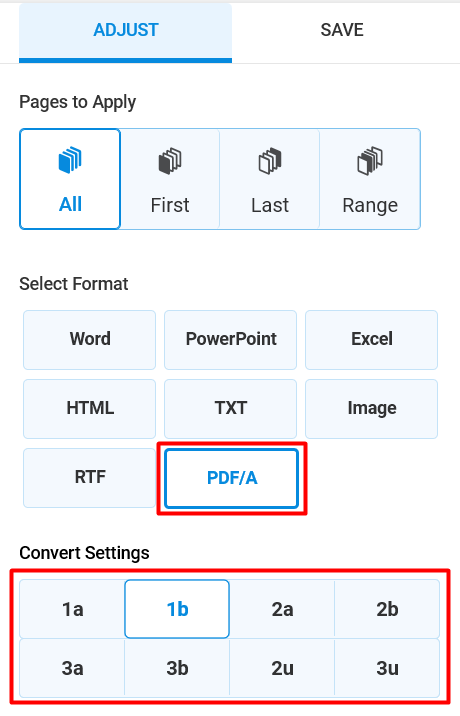Select the PDF/A format button
This screenshot has width=460, height=716.
point(232,478)
